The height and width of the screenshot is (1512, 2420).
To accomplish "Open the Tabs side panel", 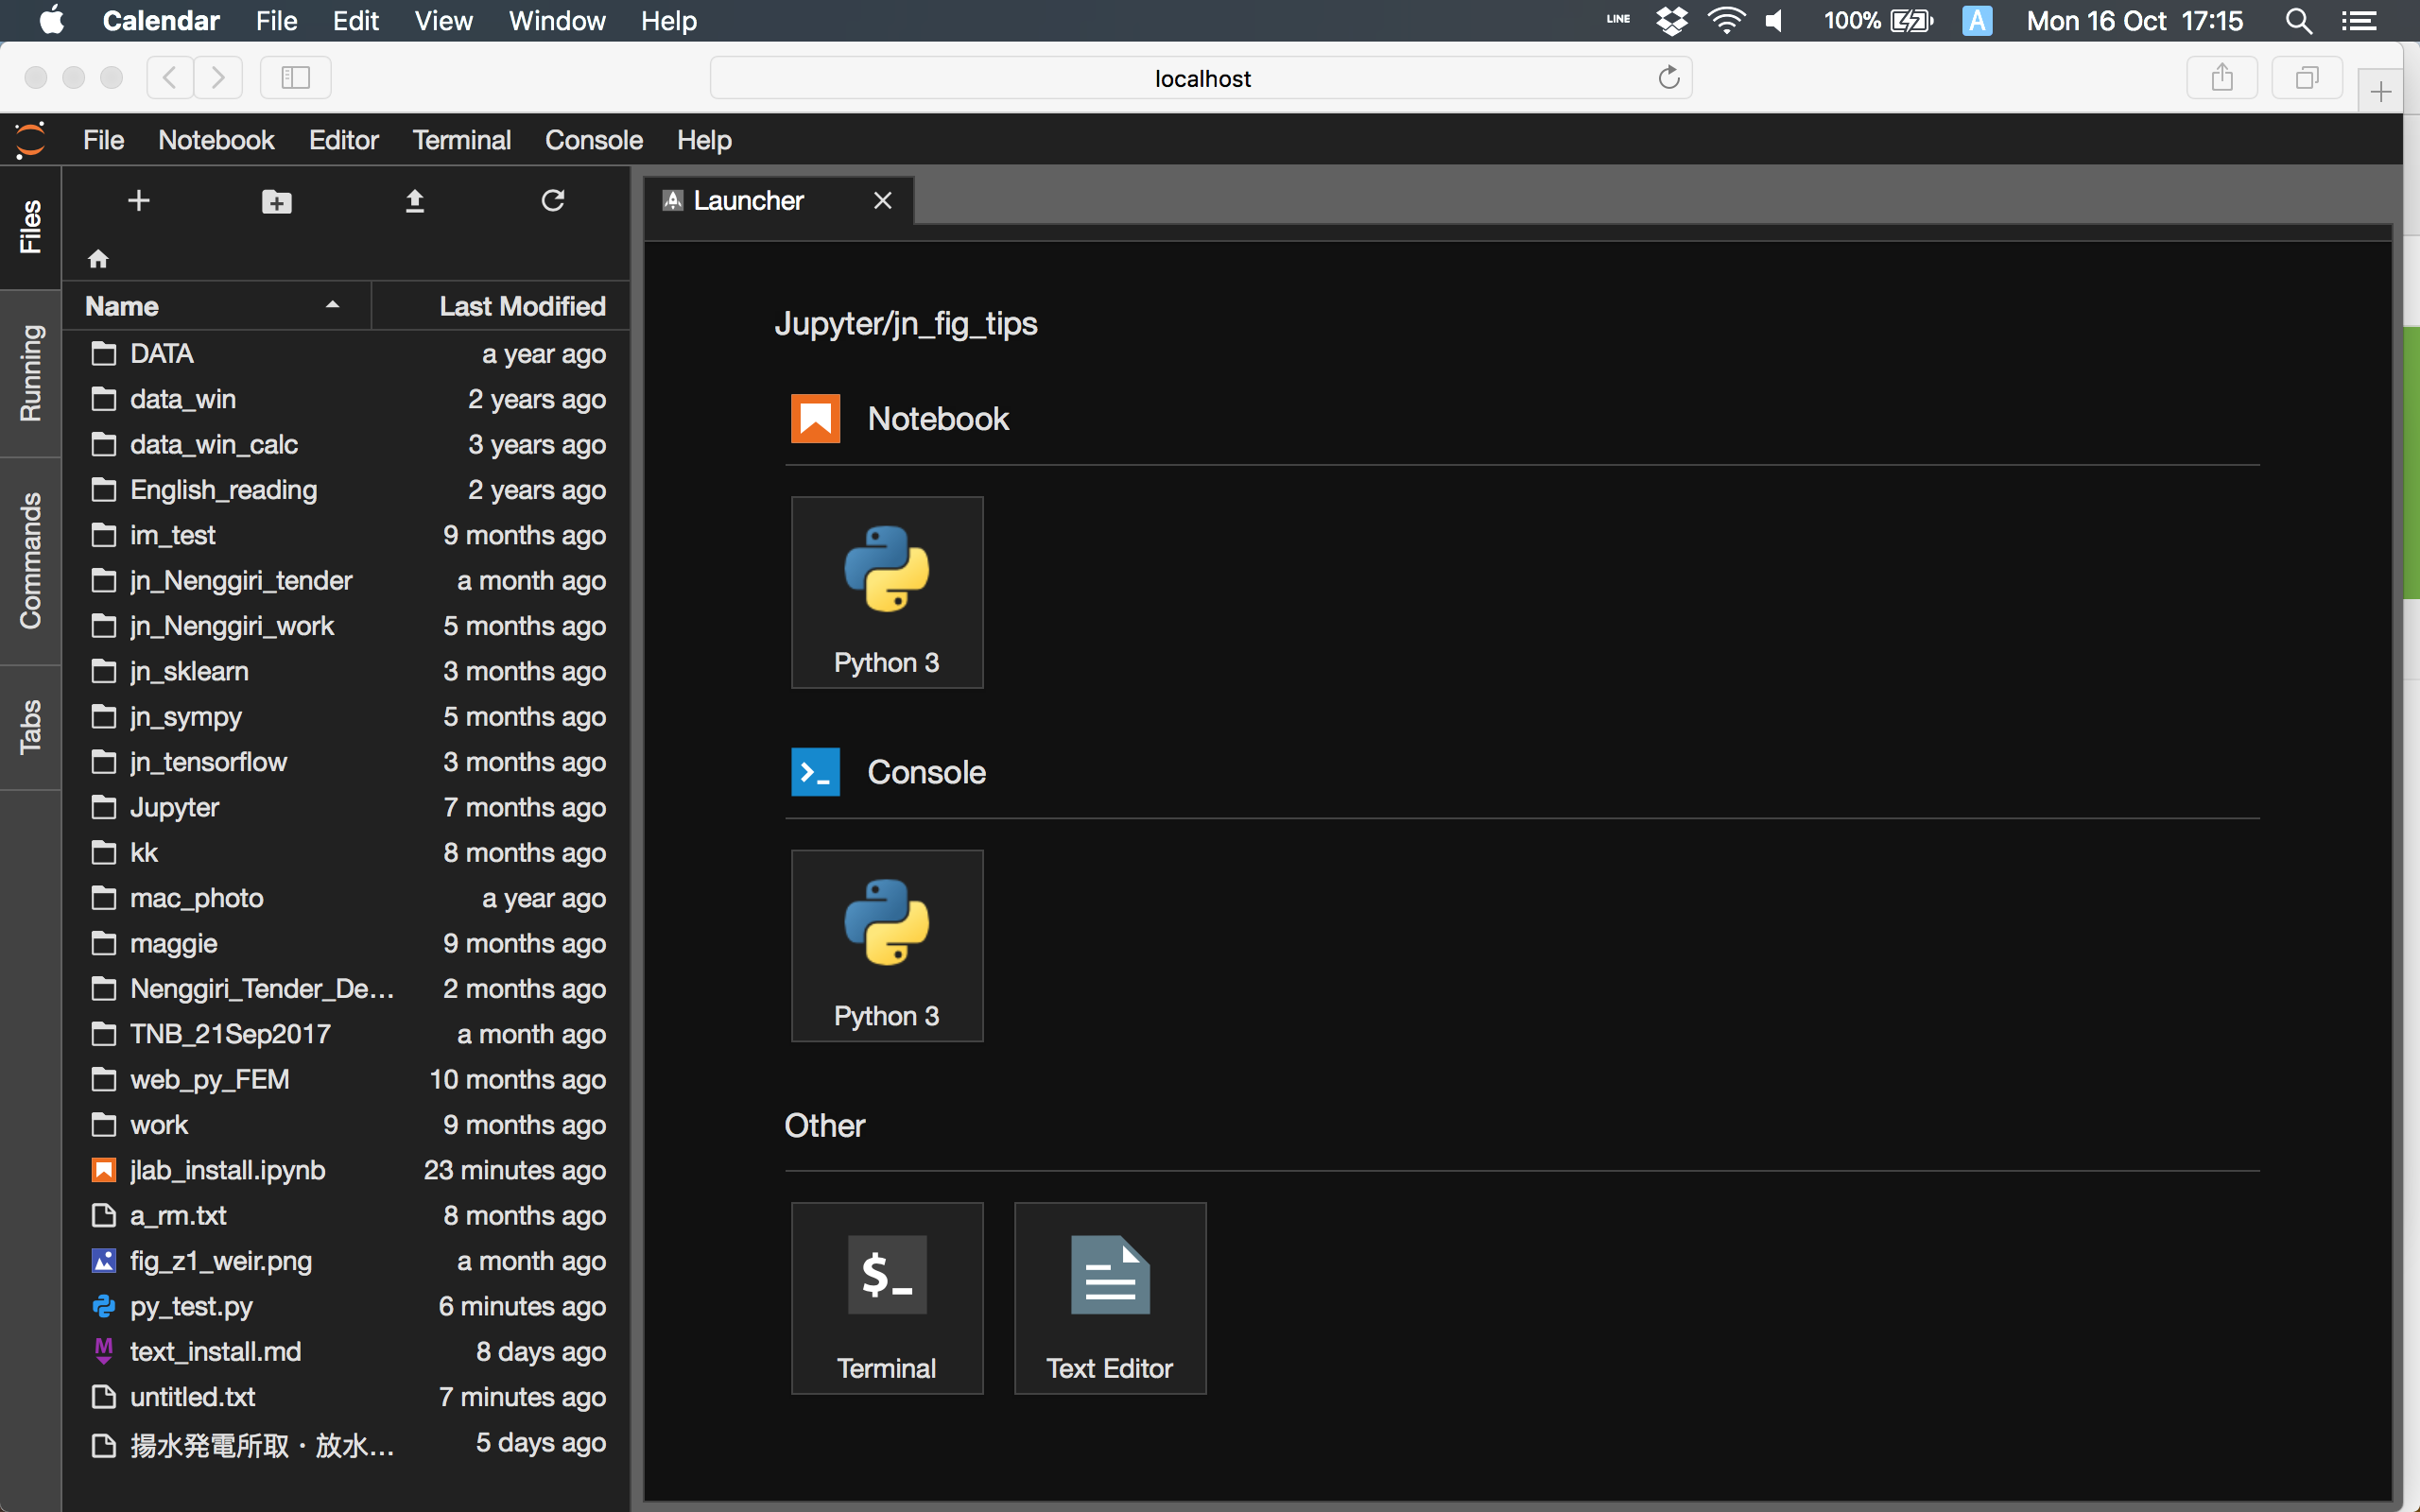I will click(31, 727).
